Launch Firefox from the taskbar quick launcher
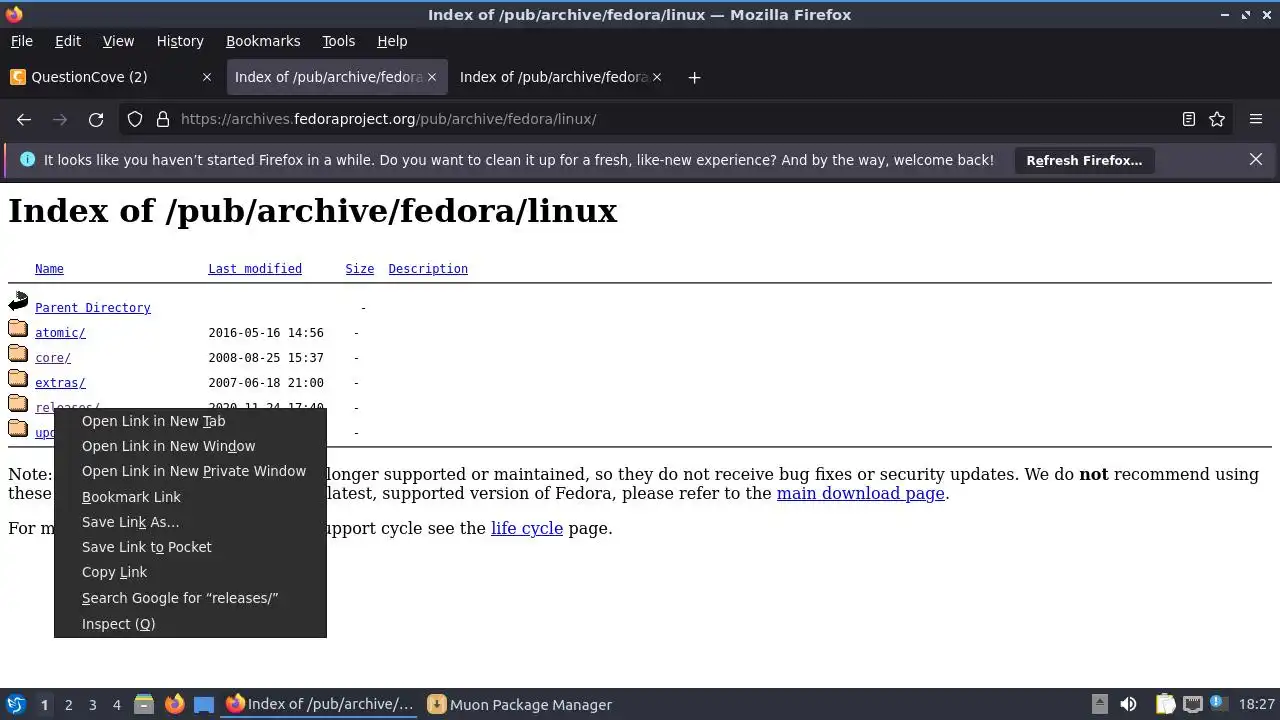 [174, 704]
